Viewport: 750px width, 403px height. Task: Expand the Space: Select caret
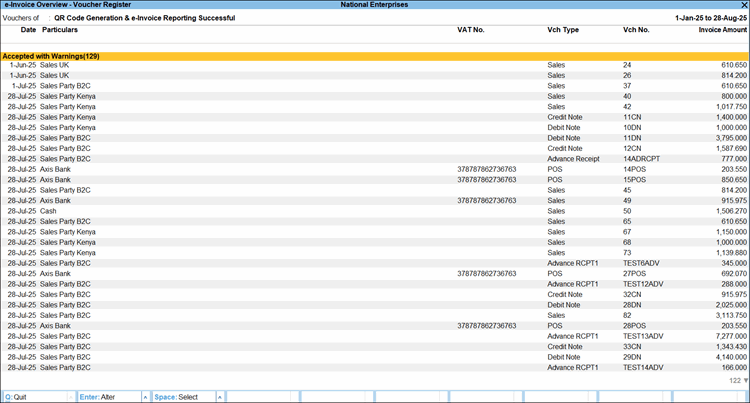(219, 397)
